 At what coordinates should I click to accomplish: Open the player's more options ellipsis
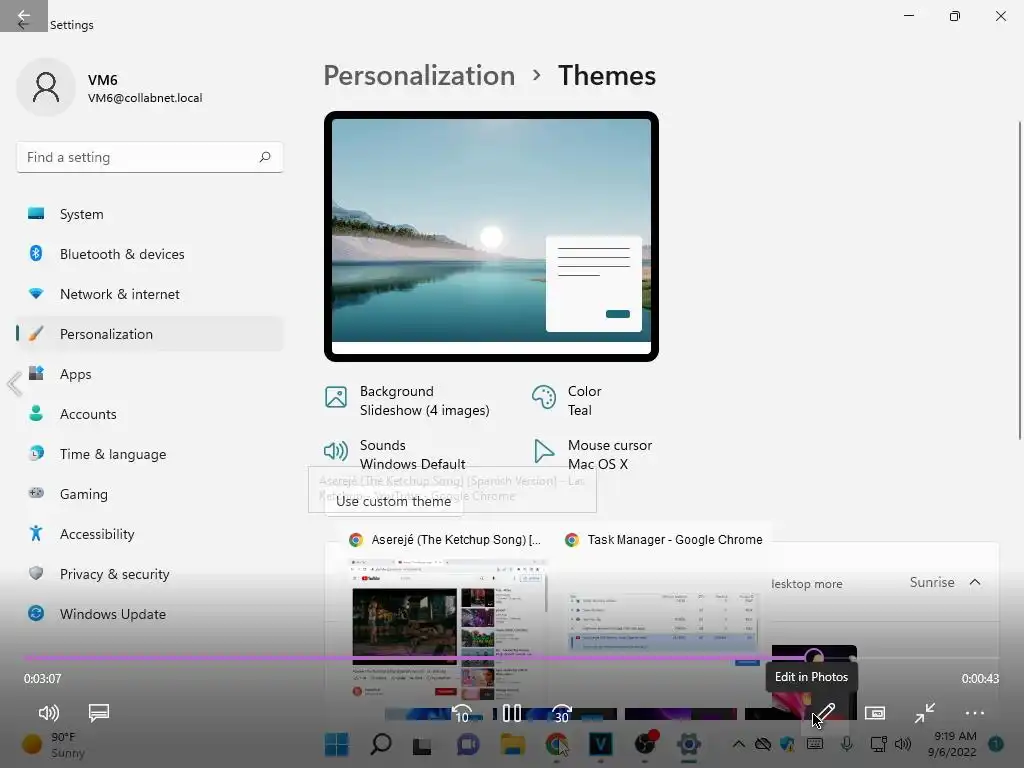[974, 713]
